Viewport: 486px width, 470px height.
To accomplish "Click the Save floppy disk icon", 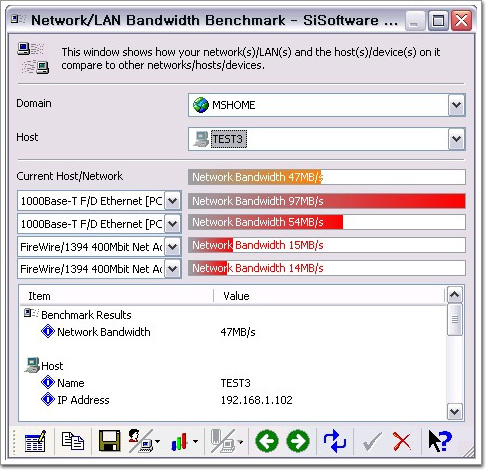I will [110, 441].
